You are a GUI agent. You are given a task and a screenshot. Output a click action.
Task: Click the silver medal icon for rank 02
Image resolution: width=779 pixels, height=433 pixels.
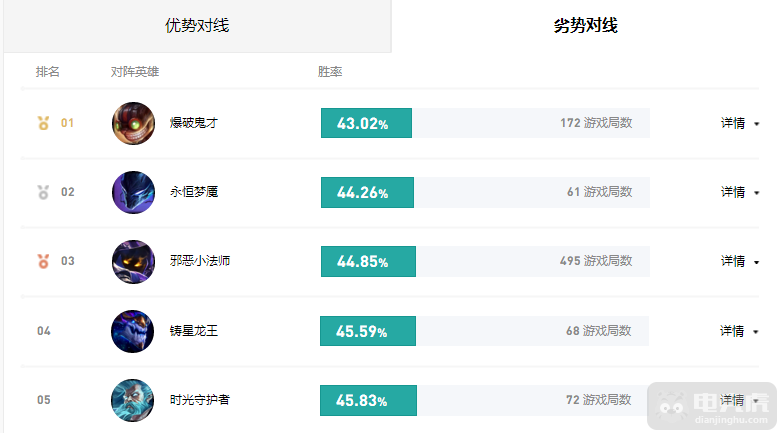click(44, 192)
